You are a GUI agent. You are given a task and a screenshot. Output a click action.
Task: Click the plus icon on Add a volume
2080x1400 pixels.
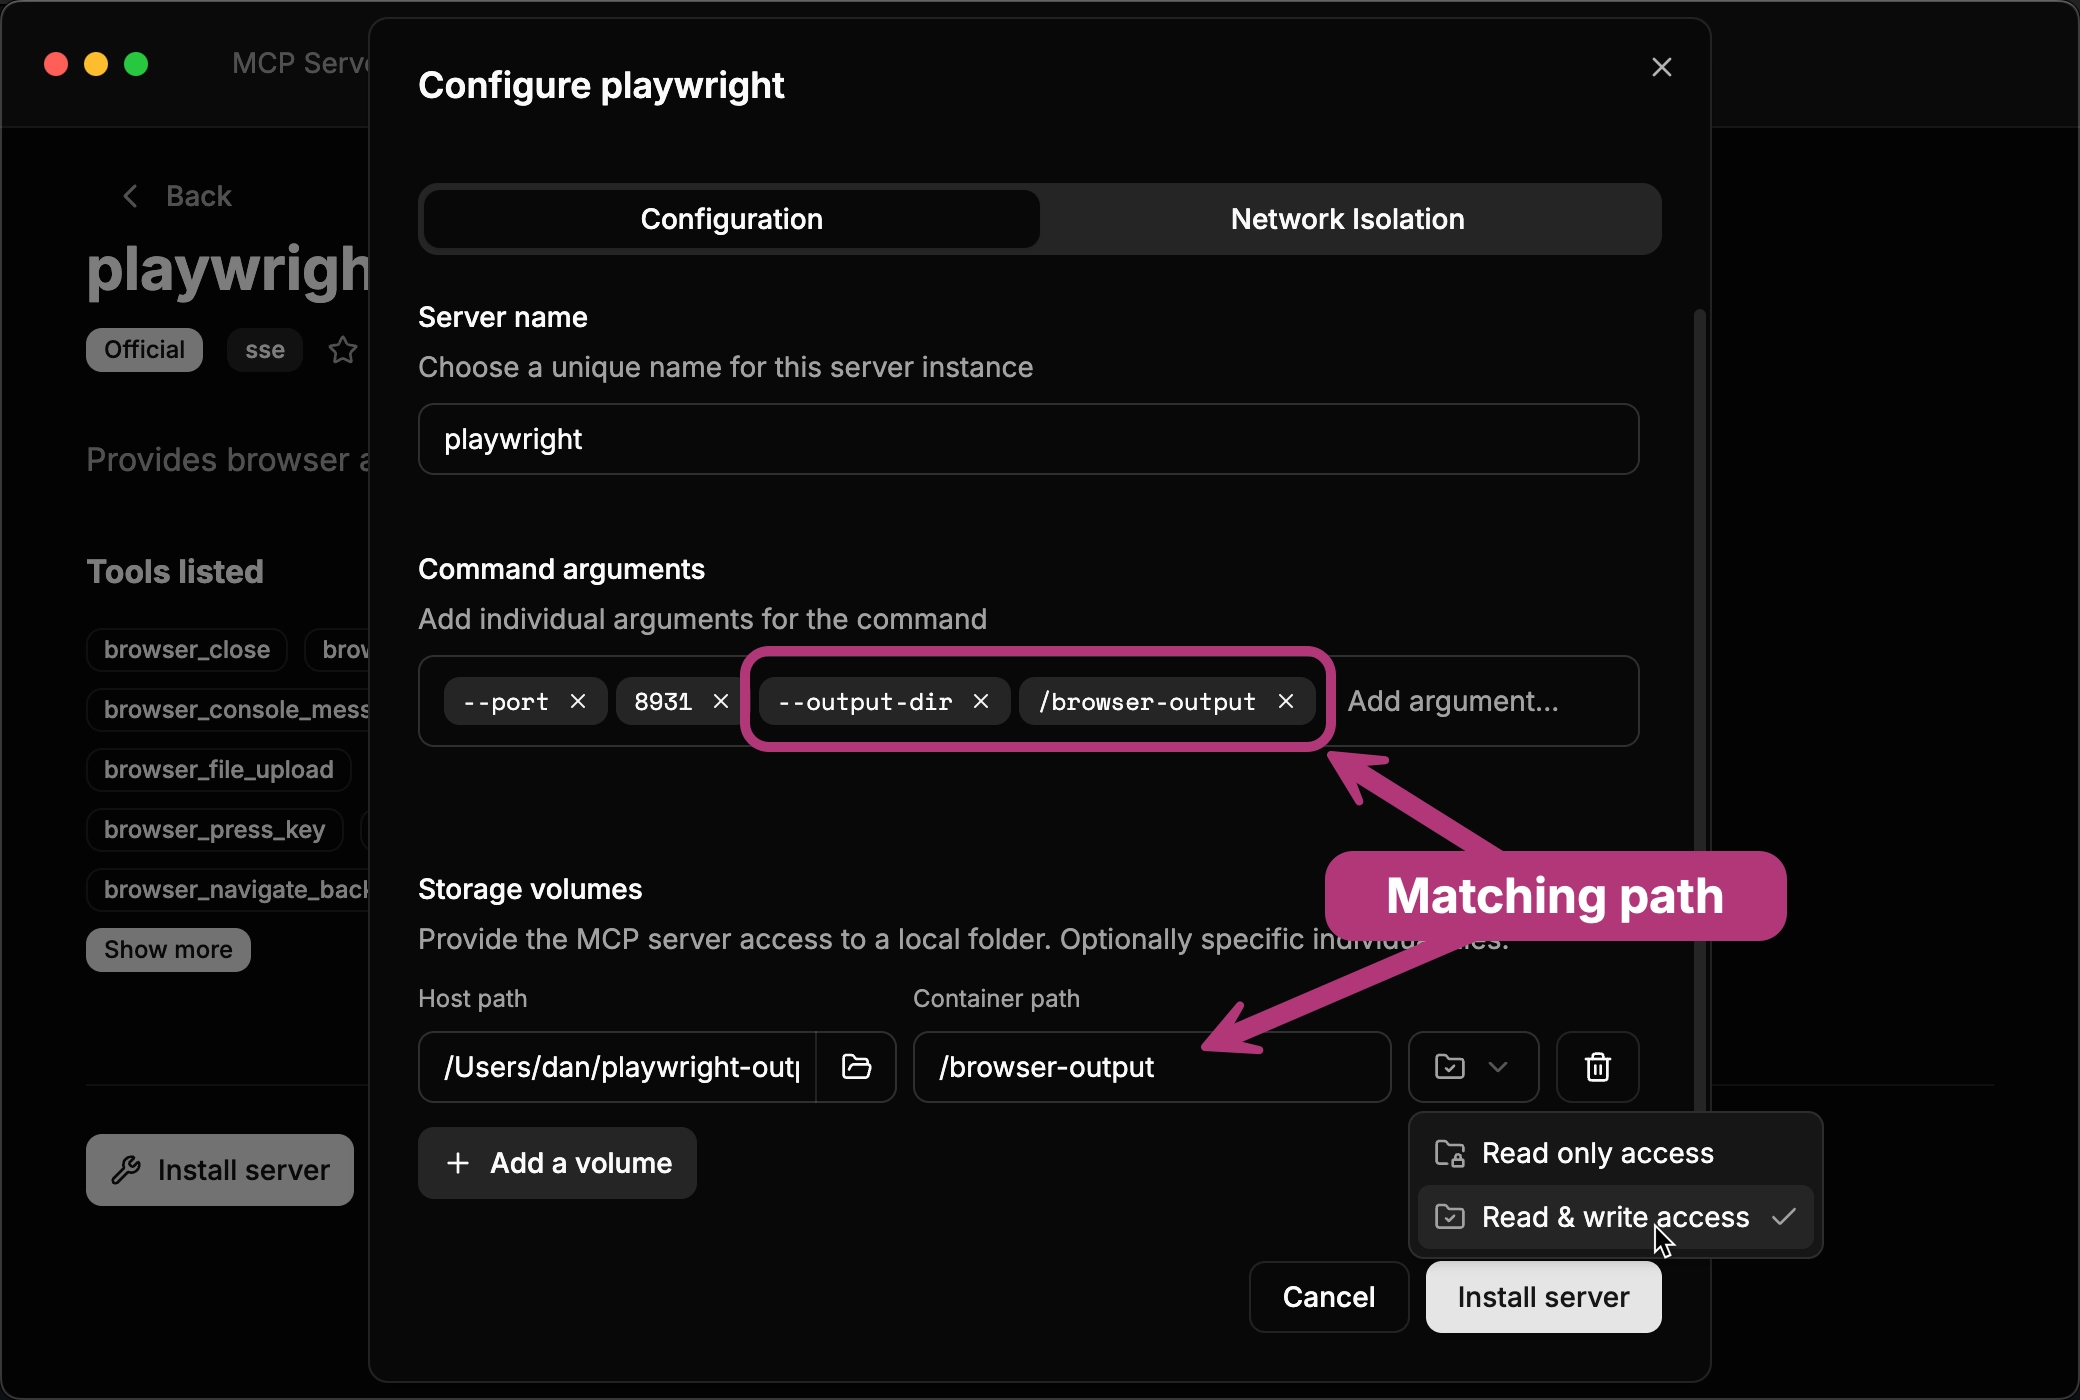pos(458,1162)
